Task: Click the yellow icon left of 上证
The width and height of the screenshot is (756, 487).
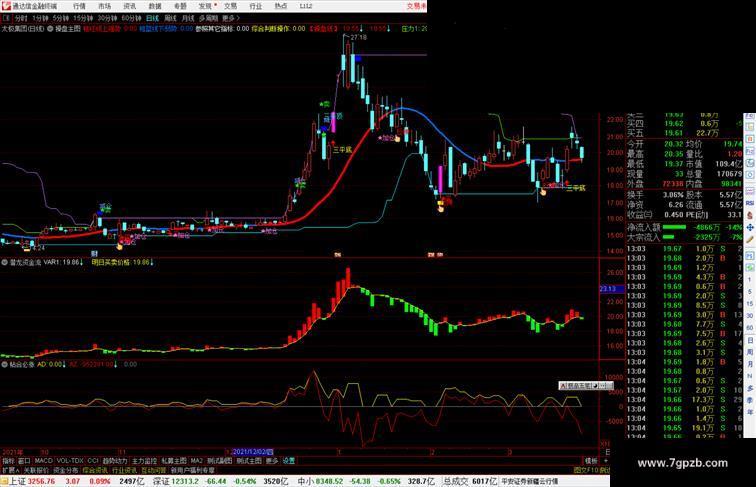Action: [4, 481]
